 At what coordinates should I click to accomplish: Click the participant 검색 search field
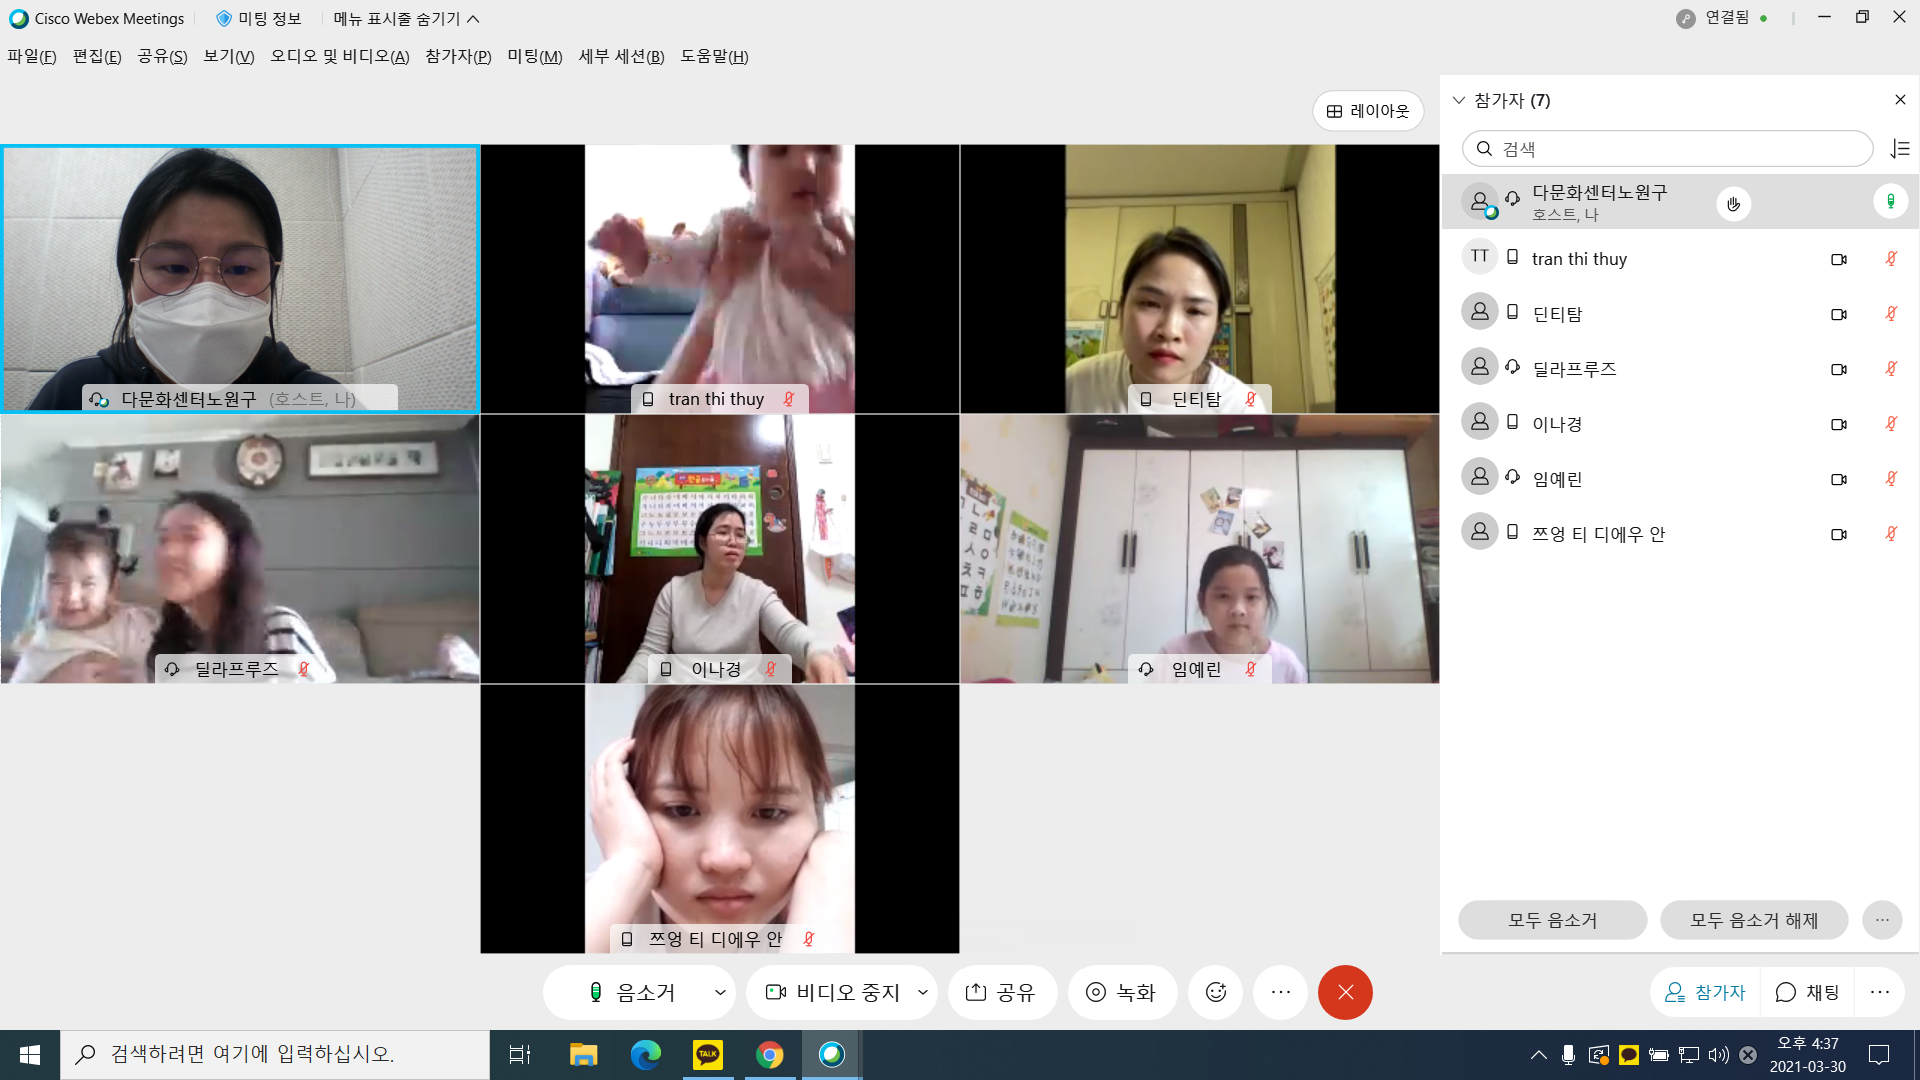(x=1667, y=149)
